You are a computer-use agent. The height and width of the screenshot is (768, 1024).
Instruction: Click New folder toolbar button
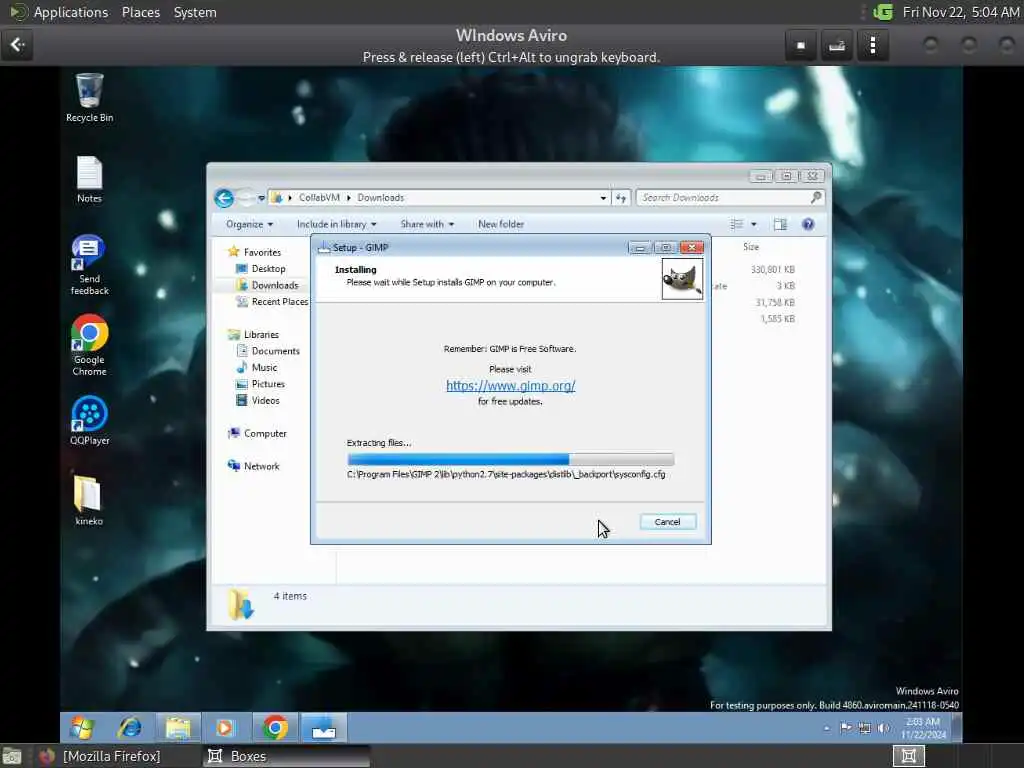501,224
